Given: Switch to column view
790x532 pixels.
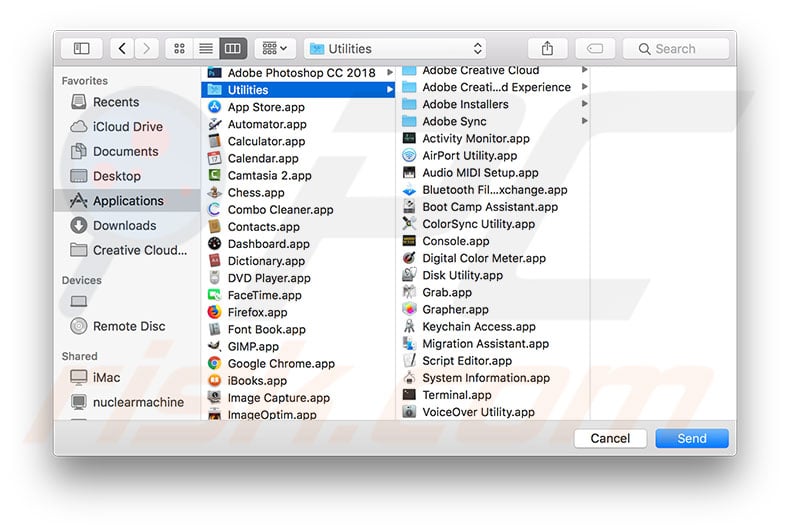Looking at the screenshot, I should [x=233, y=48].
